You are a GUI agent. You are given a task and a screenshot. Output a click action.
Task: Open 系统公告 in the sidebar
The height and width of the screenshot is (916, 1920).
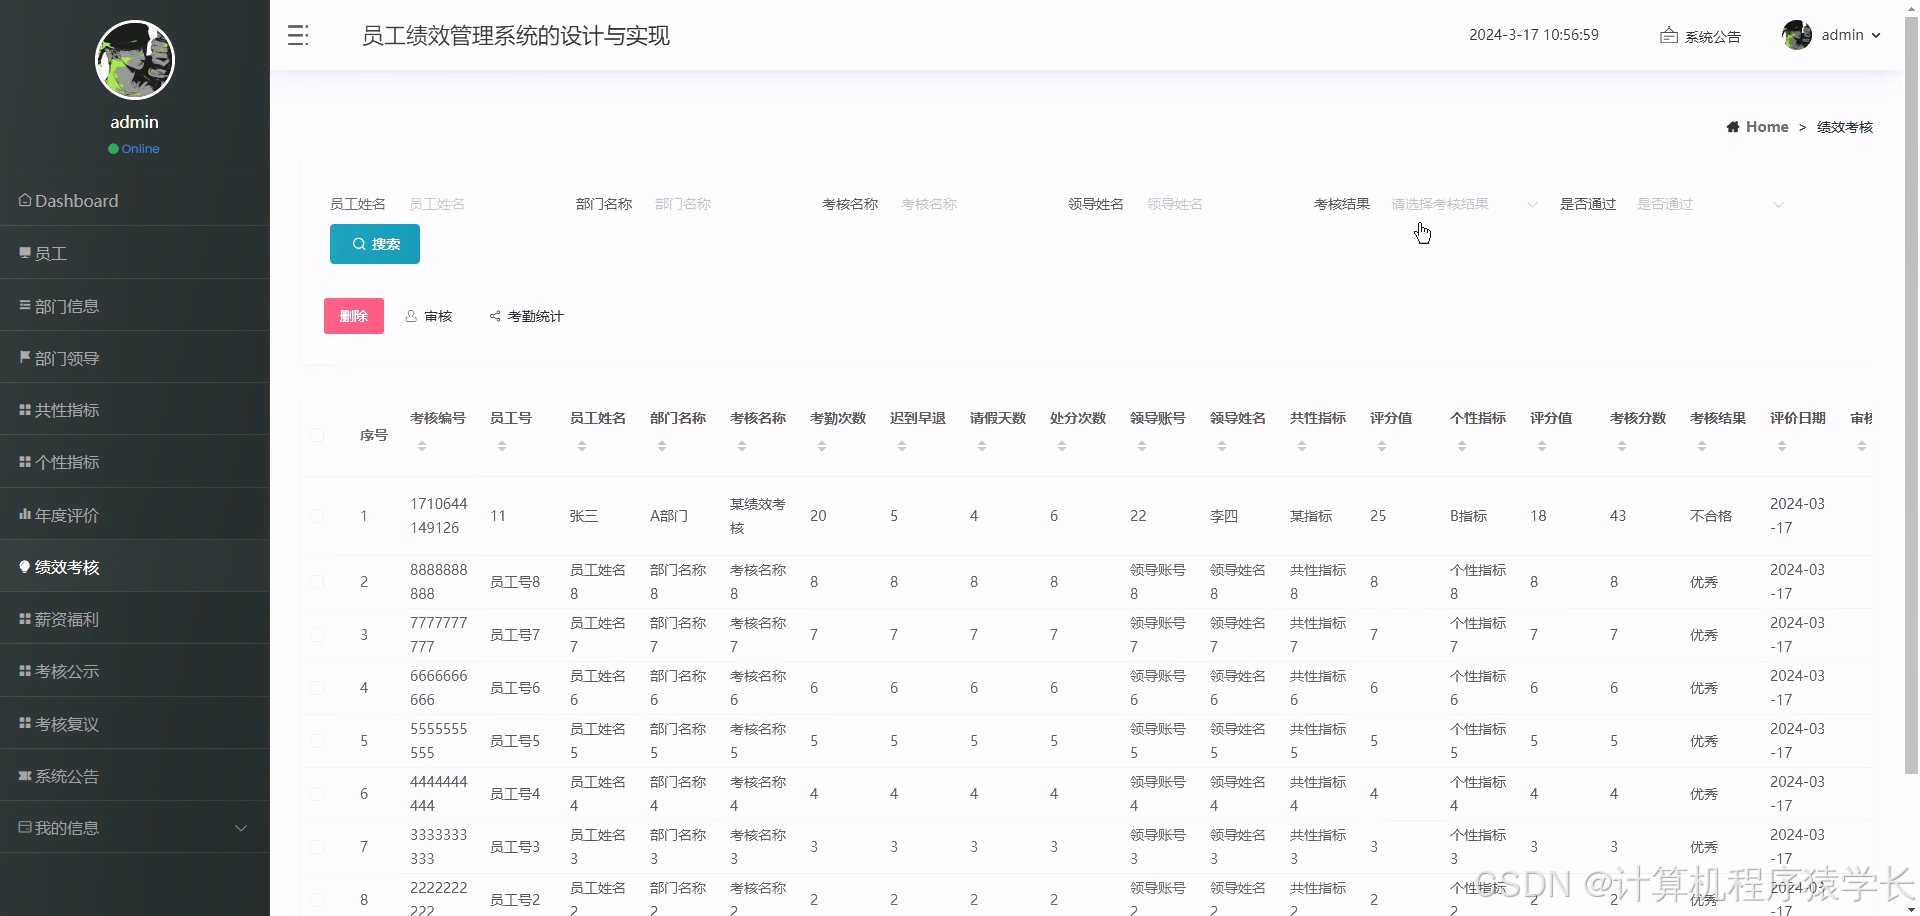coord(135,775)
